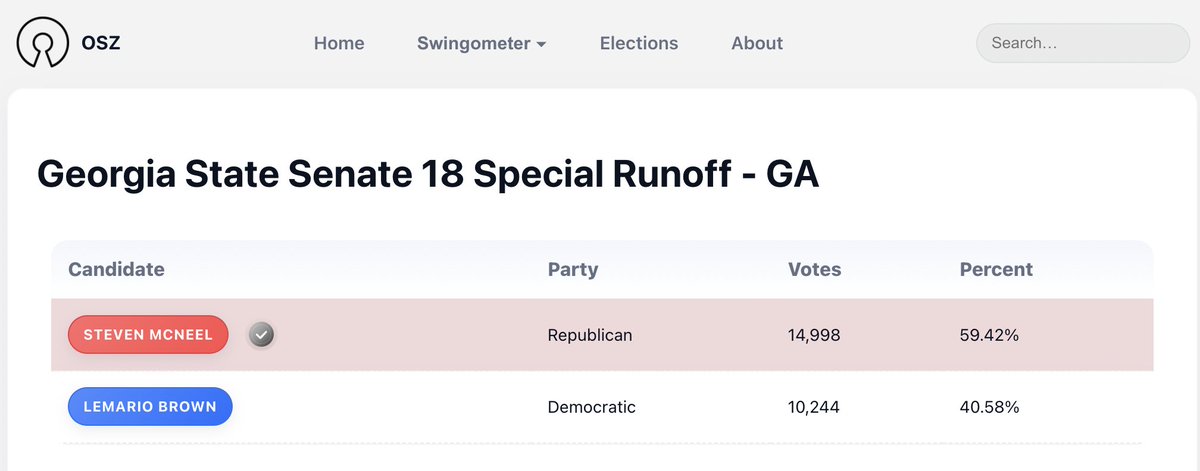This screenshot has width=1200, height=471.
Task: Click the winner checkmark beside Steven McNeel
Action: click(261, 335)
